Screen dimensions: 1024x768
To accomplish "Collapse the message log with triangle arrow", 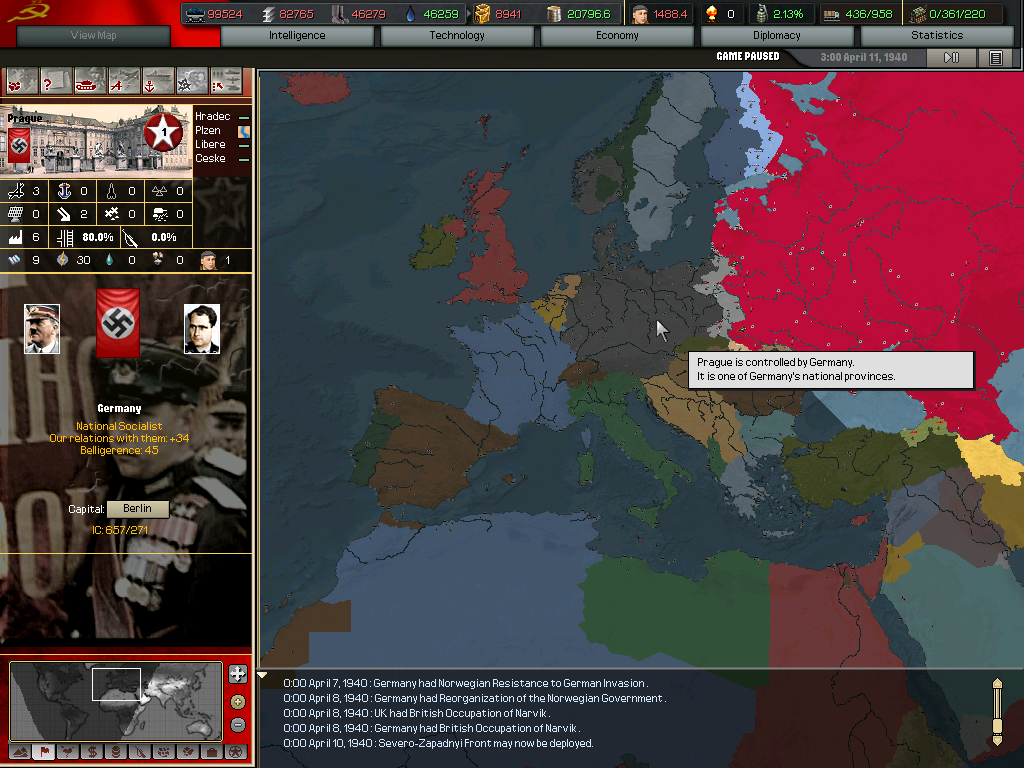I will (263, 675).
